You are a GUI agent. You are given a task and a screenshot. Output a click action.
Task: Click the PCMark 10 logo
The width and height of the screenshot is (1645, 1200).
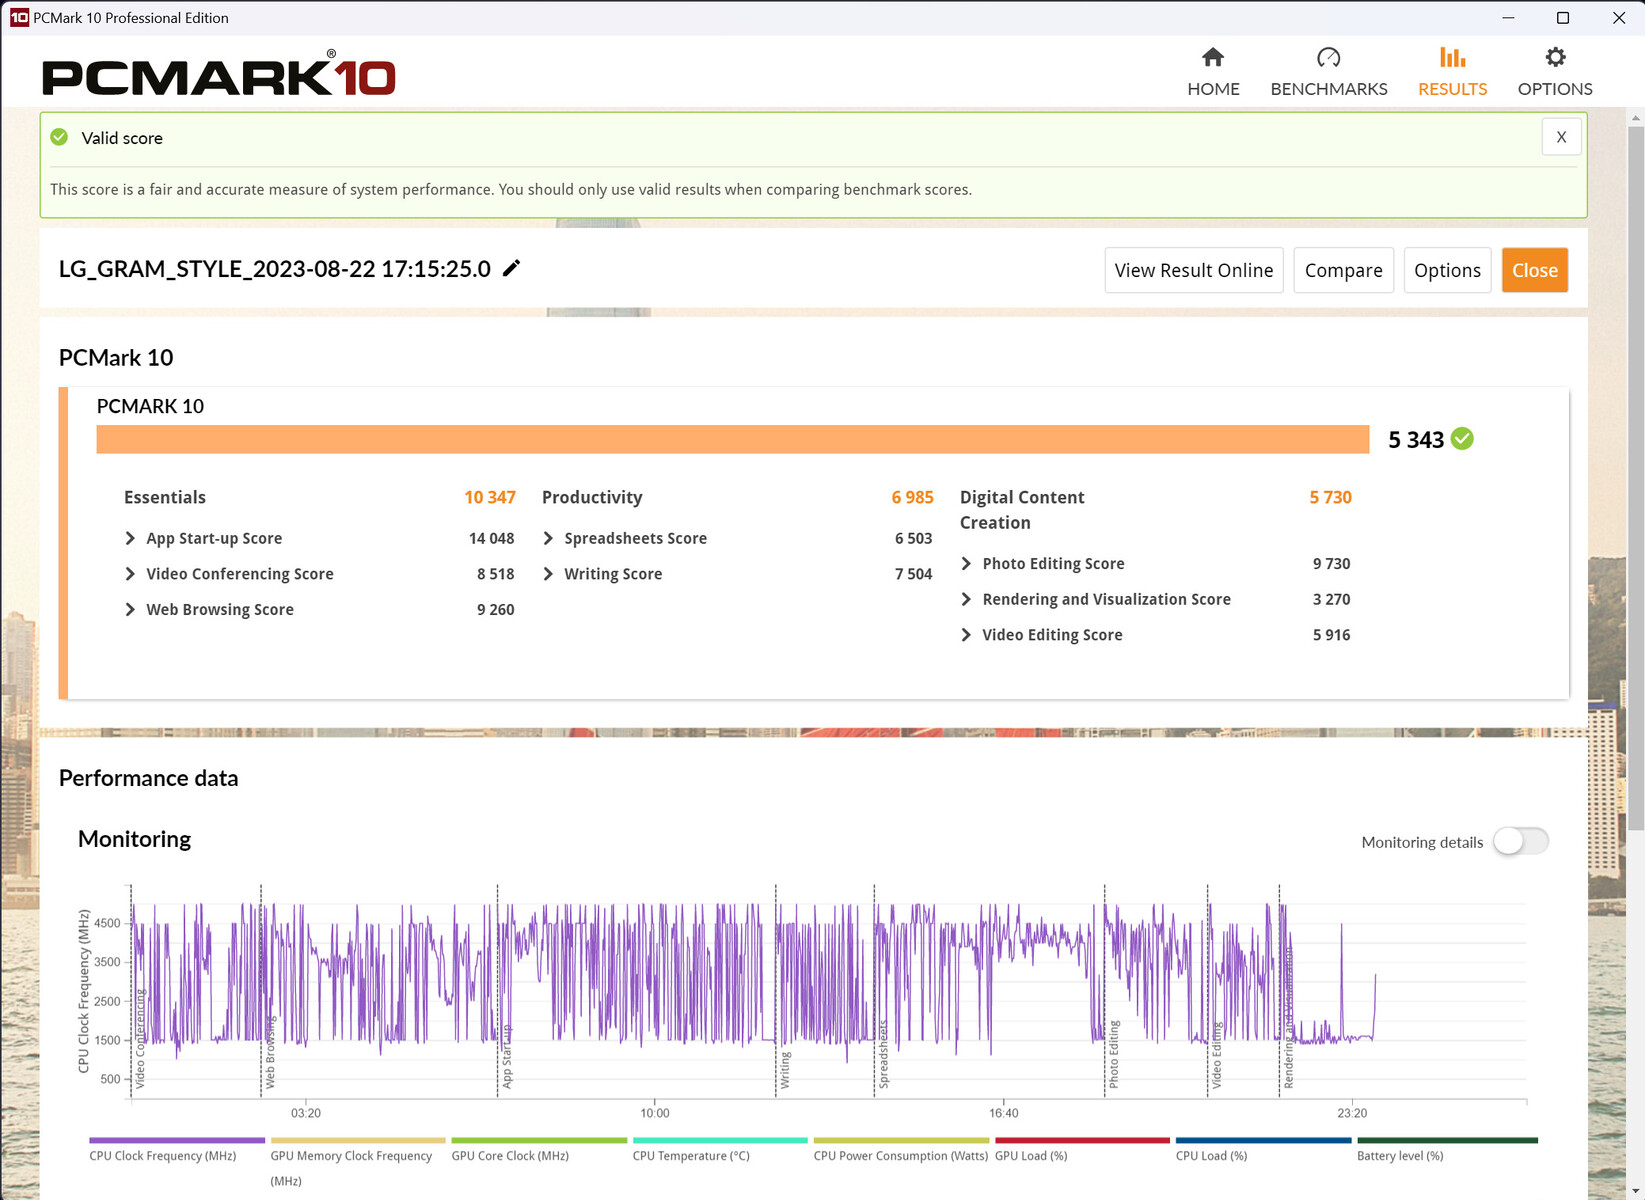pos(218,74)
